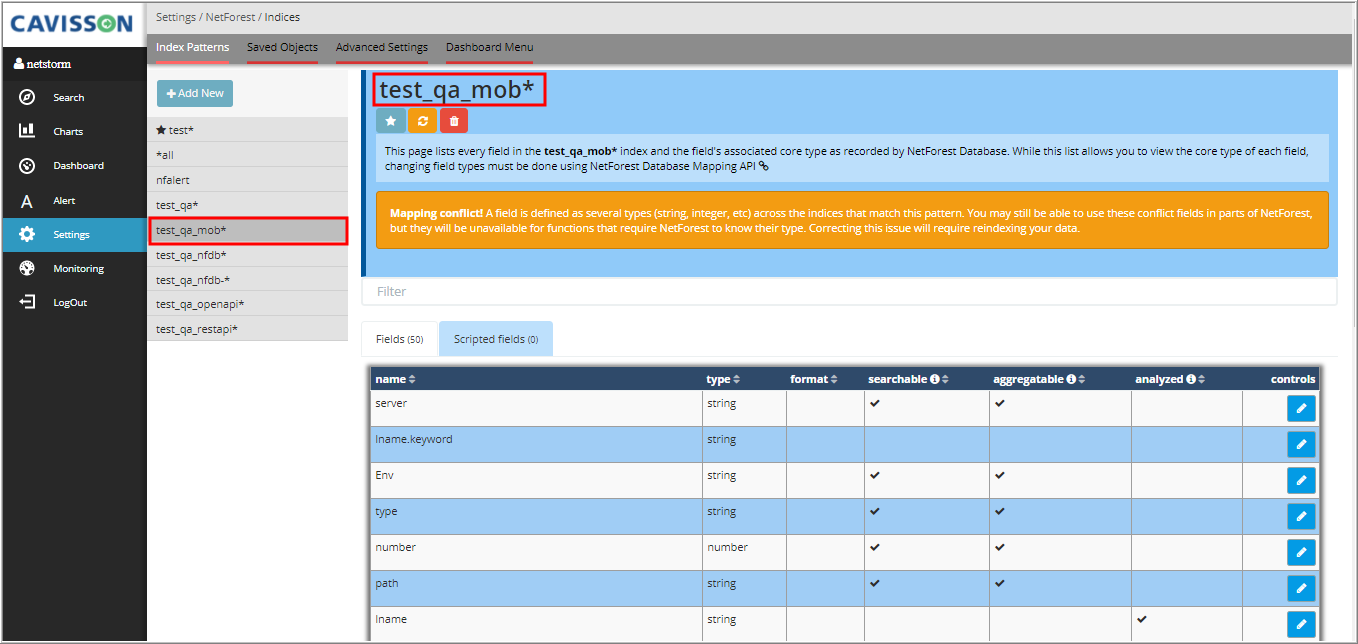Sort table by name column

(395, 380)
